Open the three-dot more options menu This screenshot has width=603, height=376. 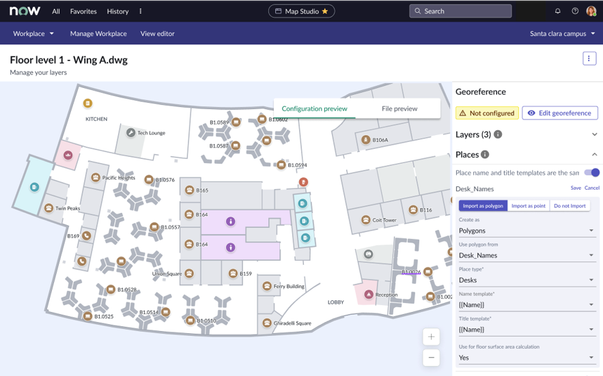click(x=589, y=58)
